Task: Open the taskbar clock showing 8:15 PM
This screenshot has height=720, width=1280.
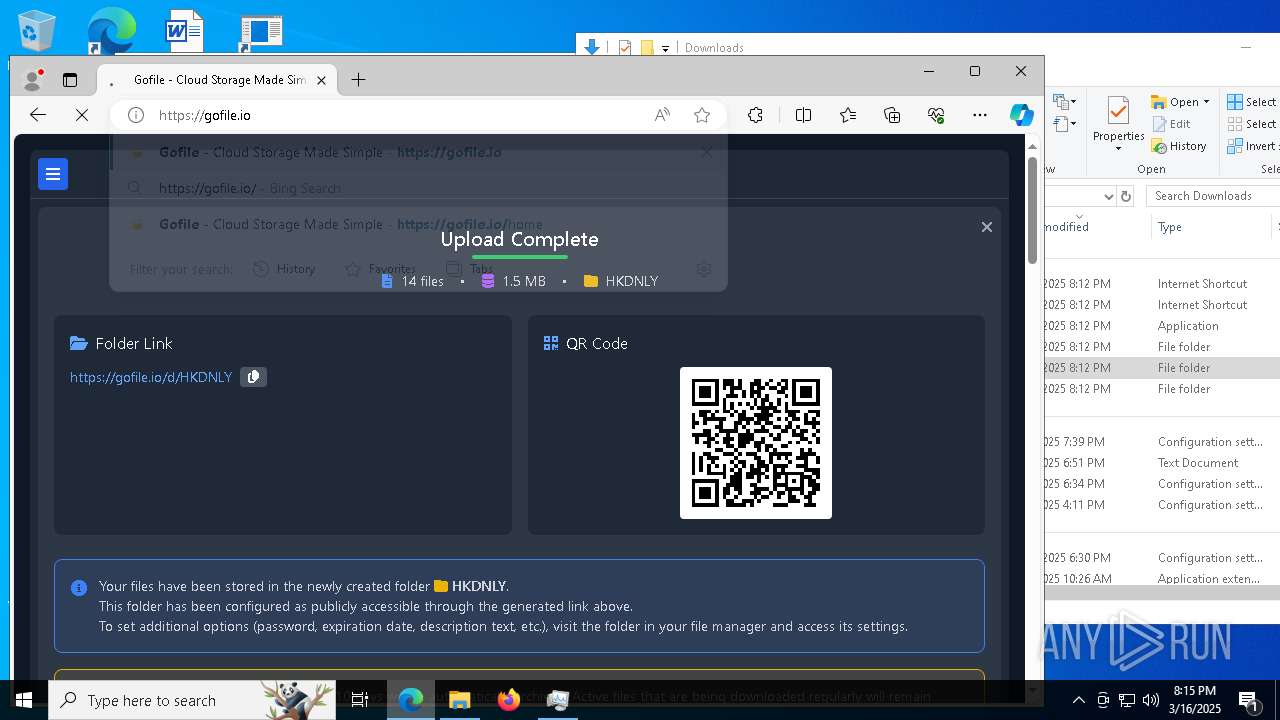Action: (1195, 700)
